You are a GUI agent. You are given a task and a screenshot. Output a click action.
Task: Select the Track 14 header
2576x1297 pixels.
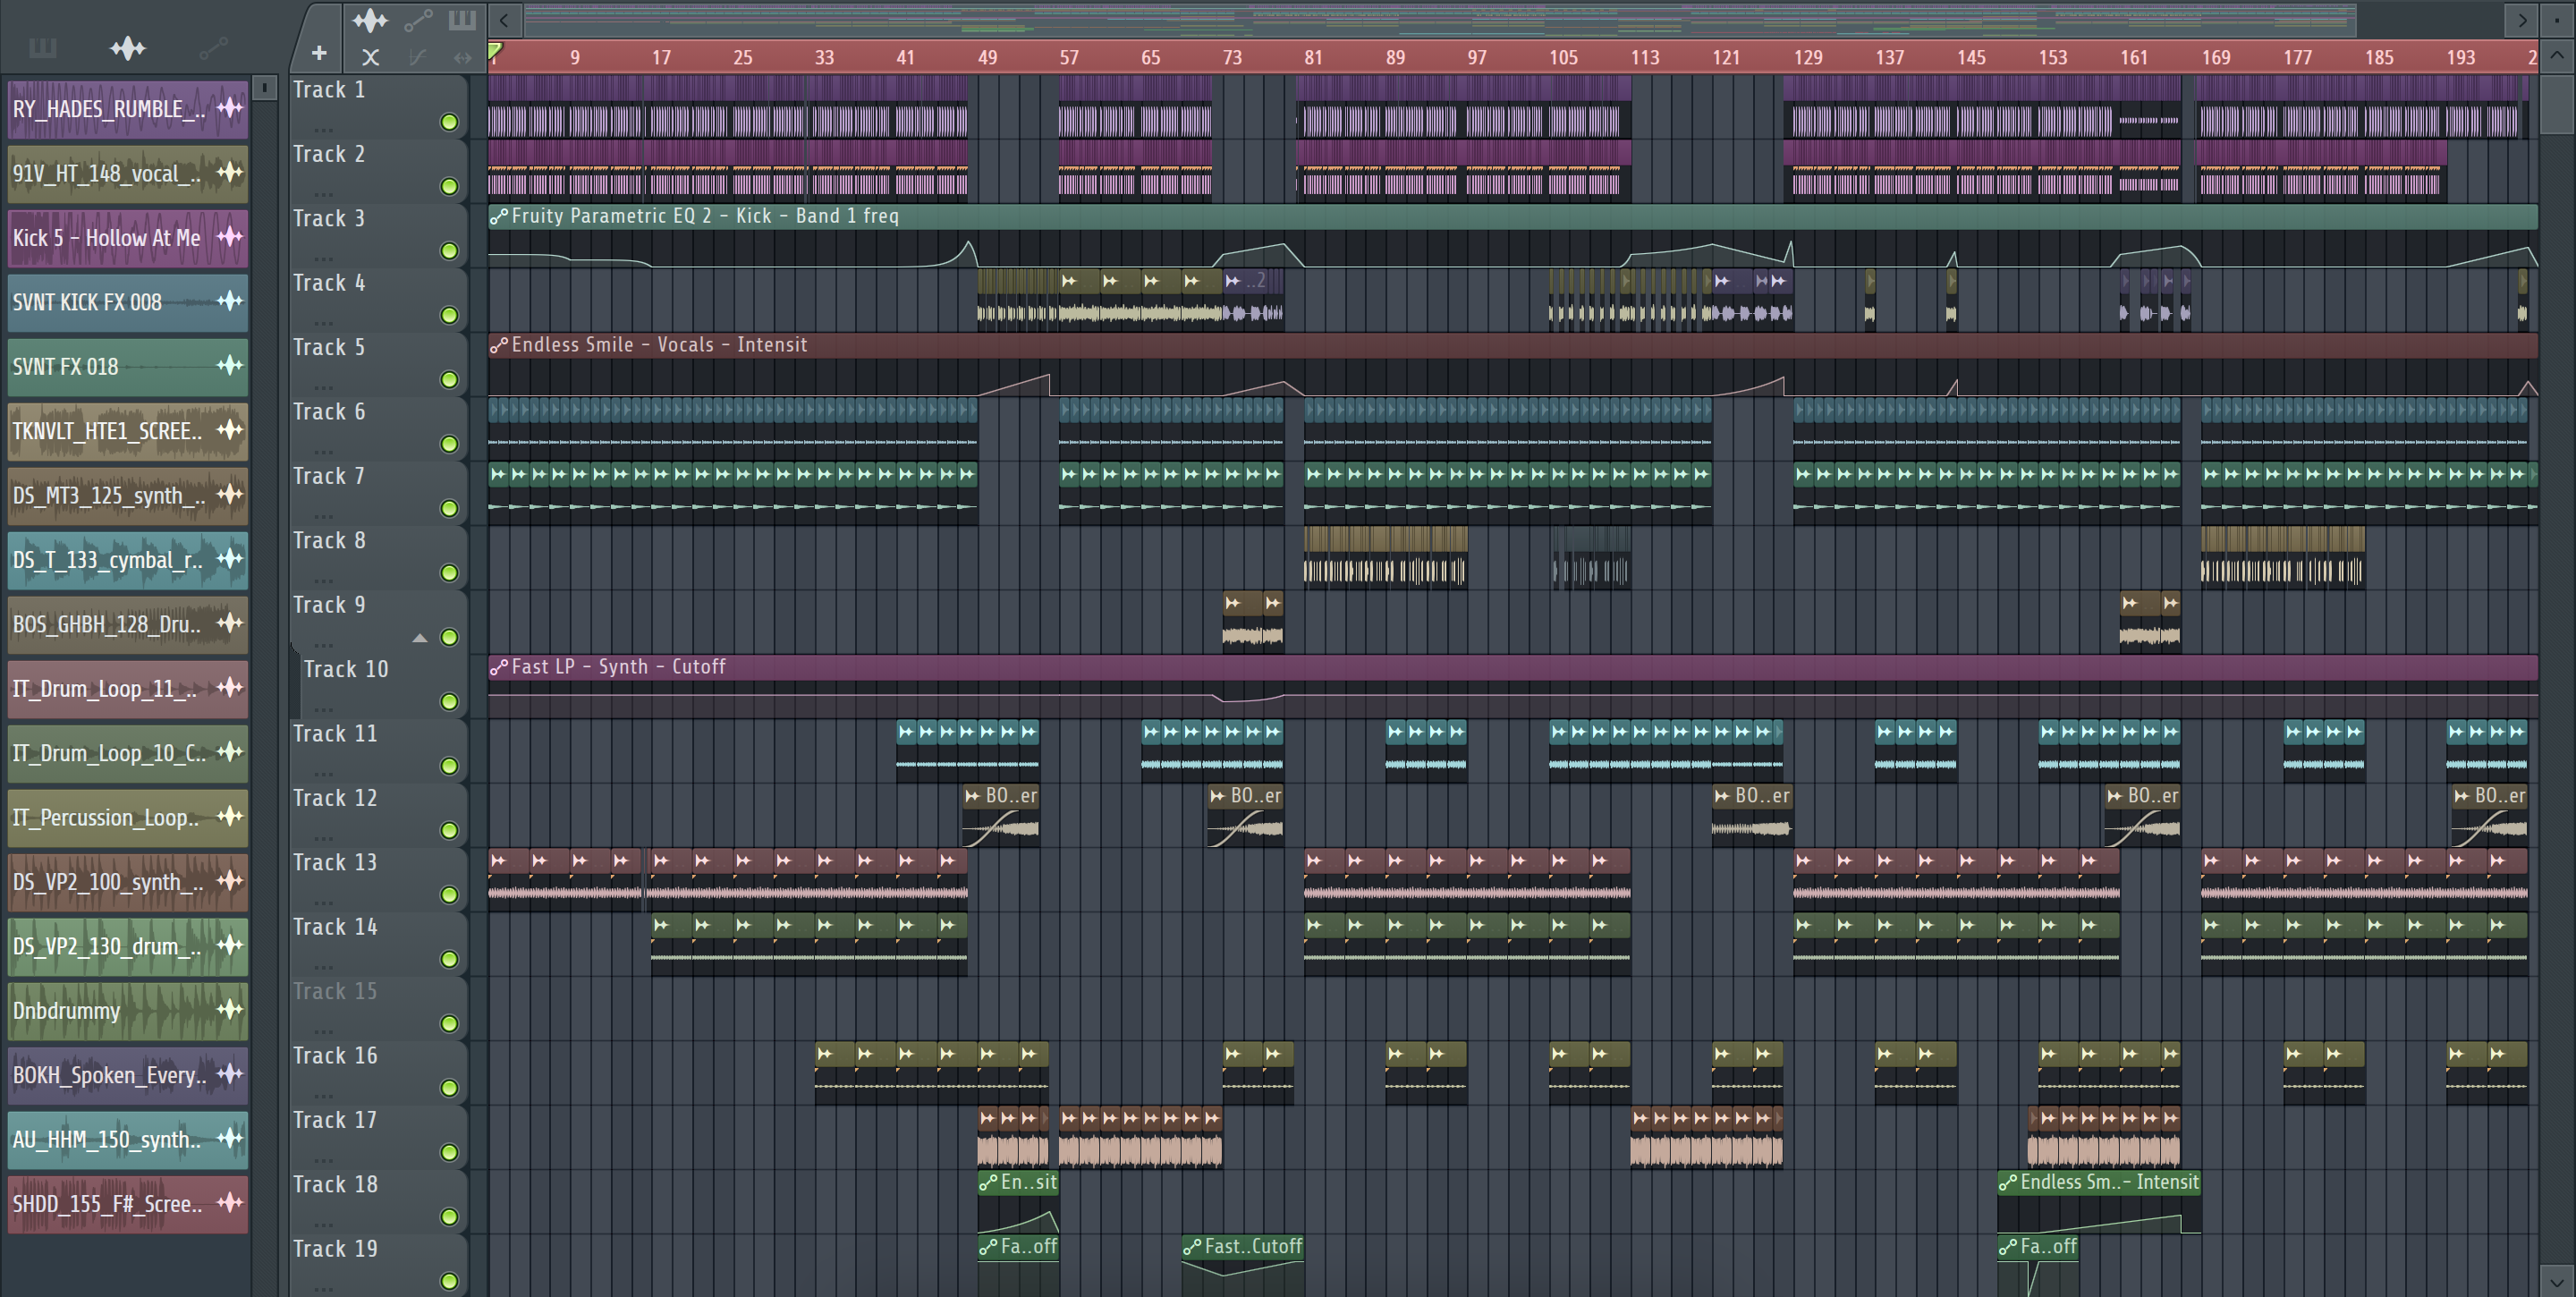coord(378,943)
